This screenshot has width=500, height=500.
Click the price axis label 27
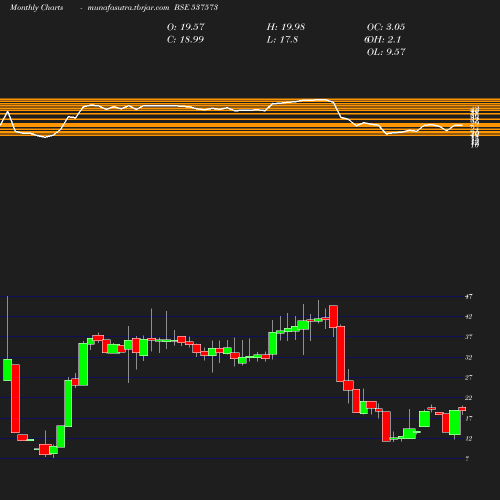469,377
